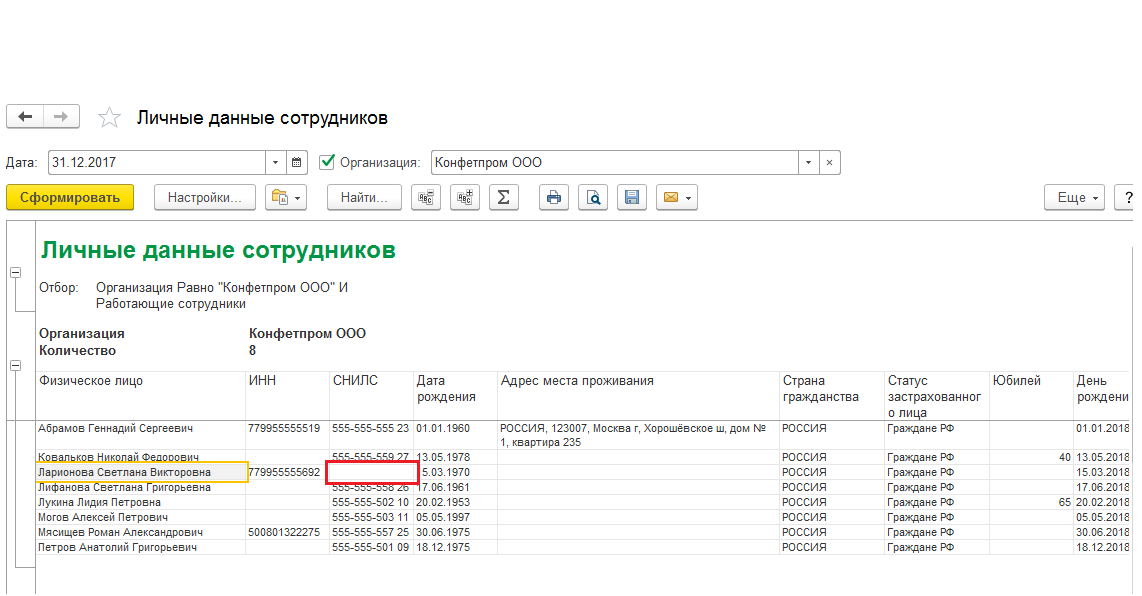Image resolution: width=1142 pixels, height=596 pixels.
Task: Collapse the report header group
Action: click(15, 273)
